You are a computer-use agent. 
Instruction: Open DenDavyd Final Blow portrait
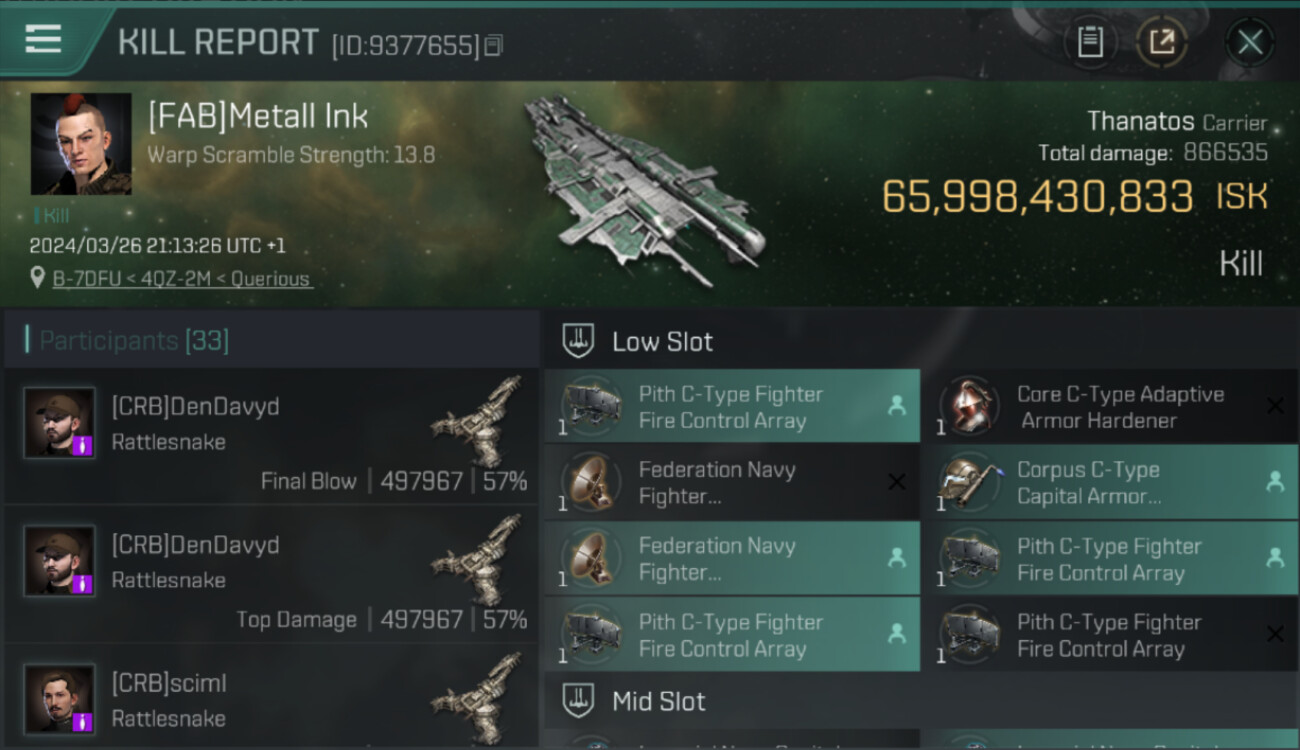tap(60, 423)
